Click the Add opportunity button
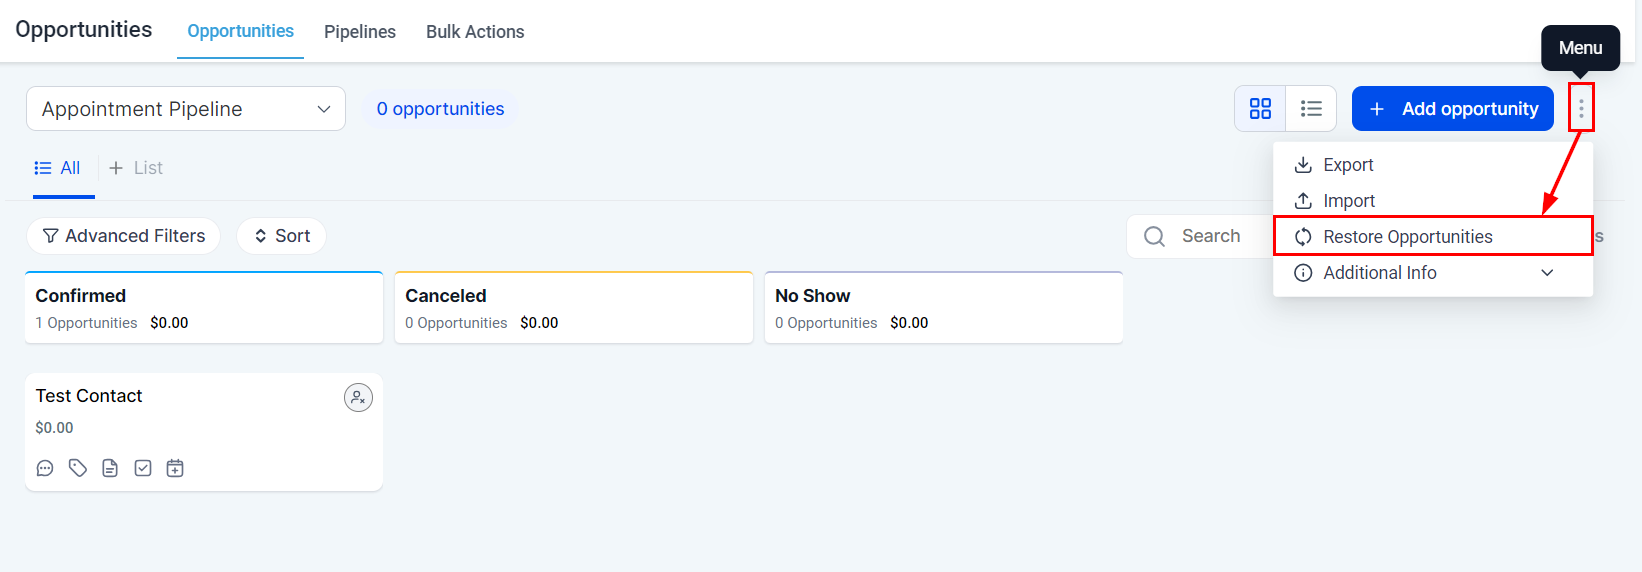The height and width of the screenshot is (572, 1642). [x=1452, y=109]
